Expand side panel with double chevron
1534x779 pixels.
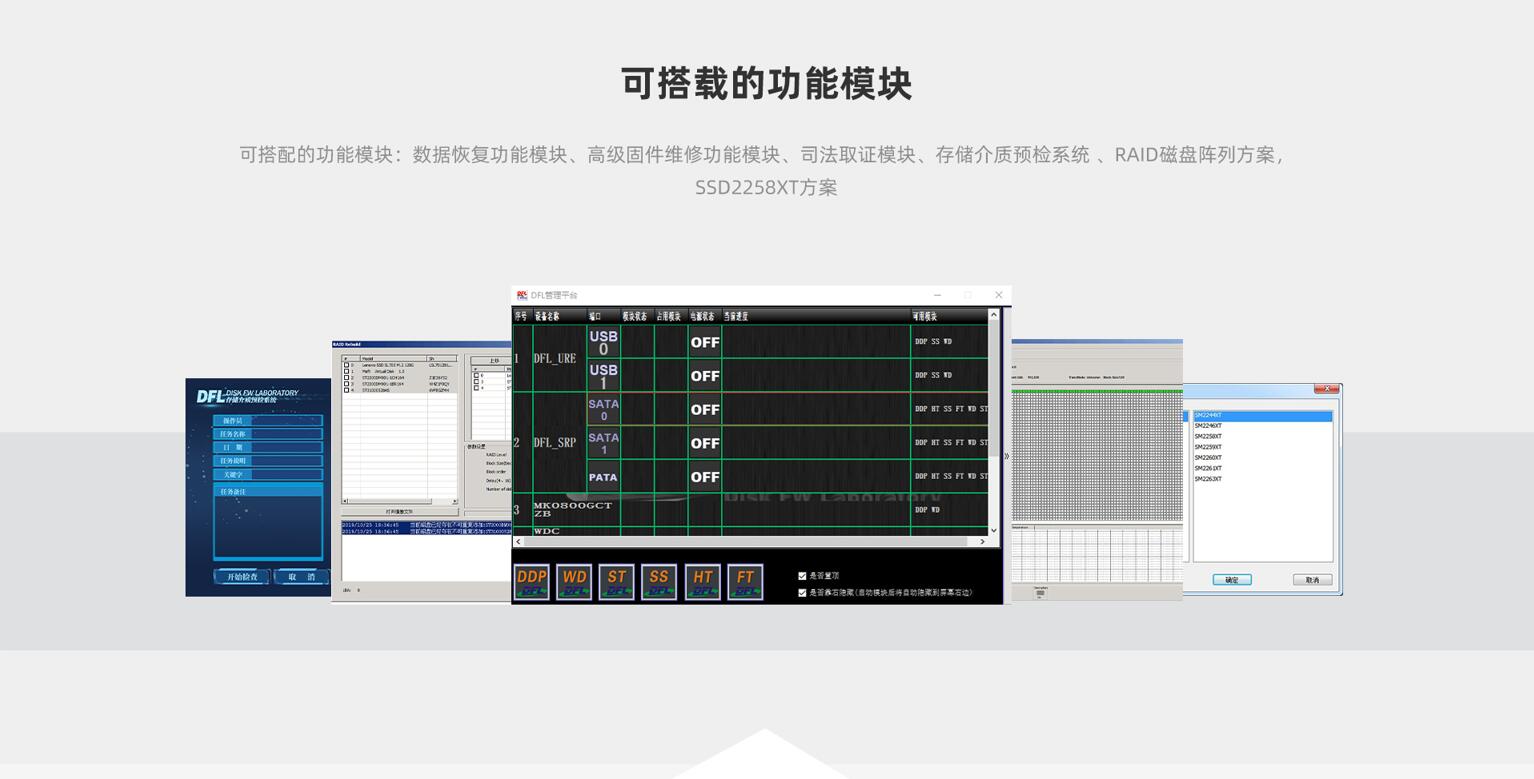pos(1006,457)
